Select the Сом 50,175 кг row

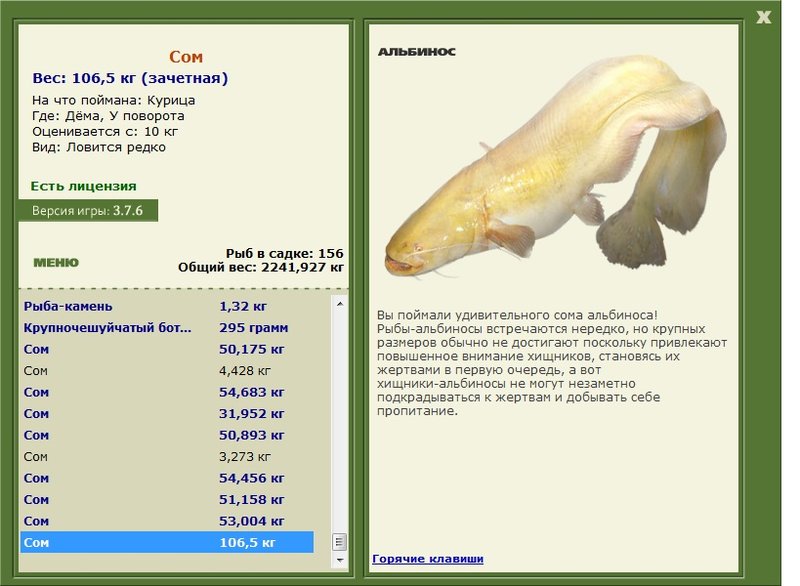click(x=167, y=349)
